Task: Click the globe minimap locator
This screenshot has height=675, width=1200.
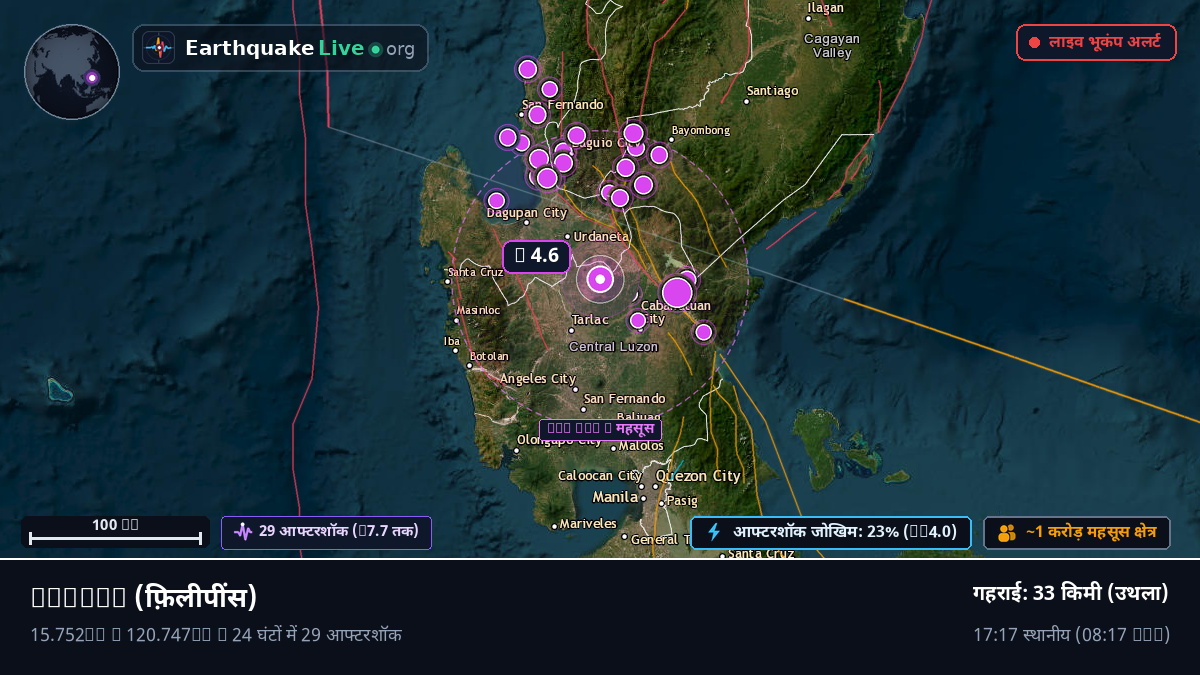Action: (x=72, y=72)
